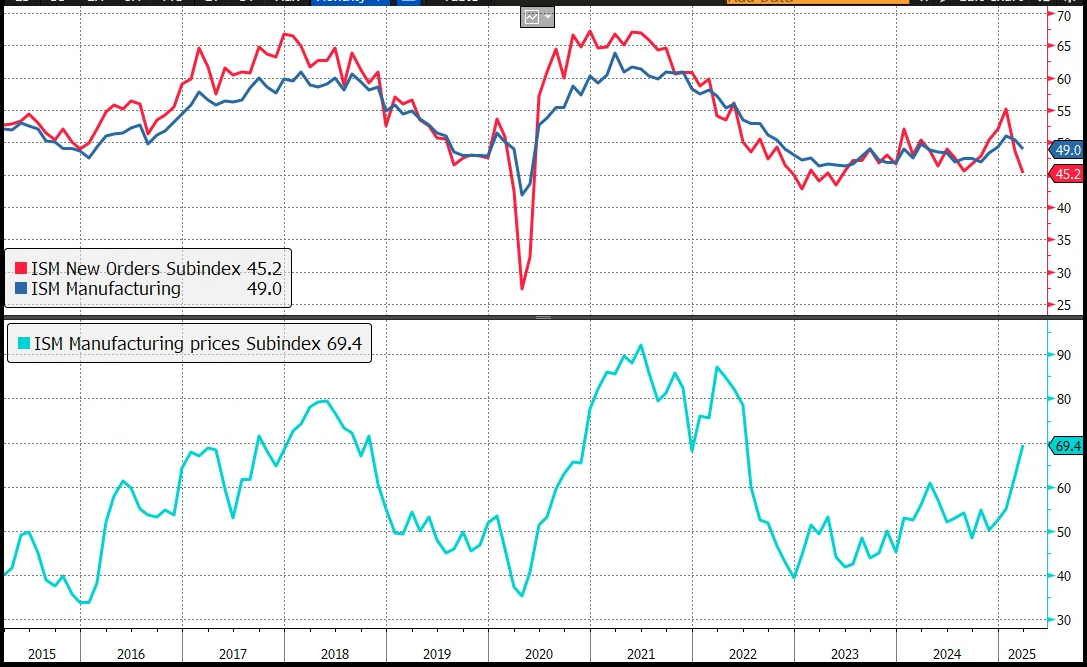Select the ISM Manufacturing legend label with value 49.0

click(x=106, y=288)
